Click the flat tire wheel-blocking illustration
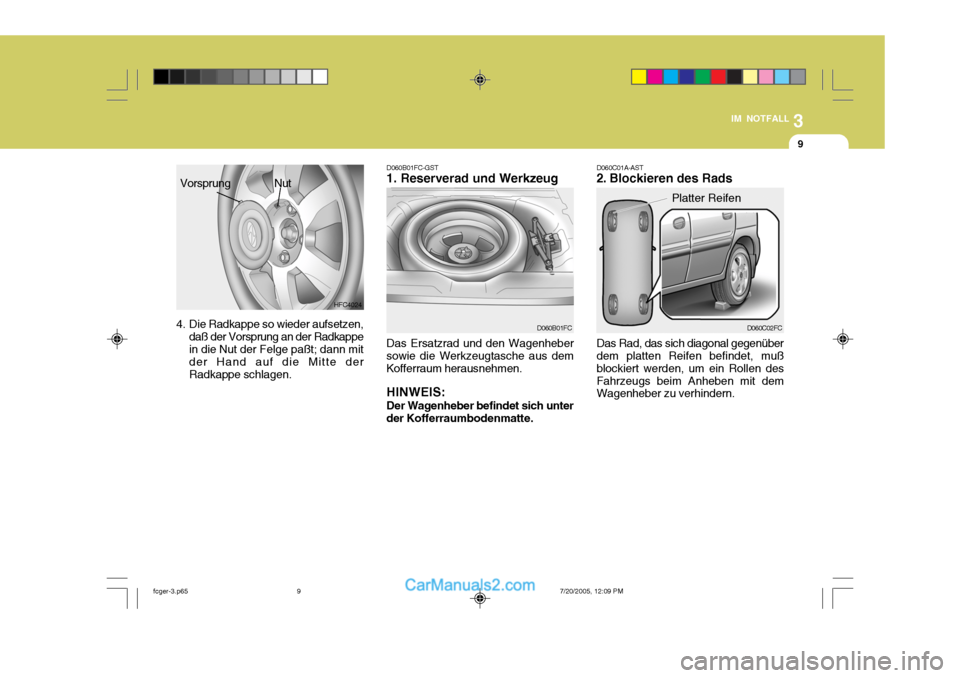Image resolution: width=960 pixels, height=678 pixels. tap(690, 260)
